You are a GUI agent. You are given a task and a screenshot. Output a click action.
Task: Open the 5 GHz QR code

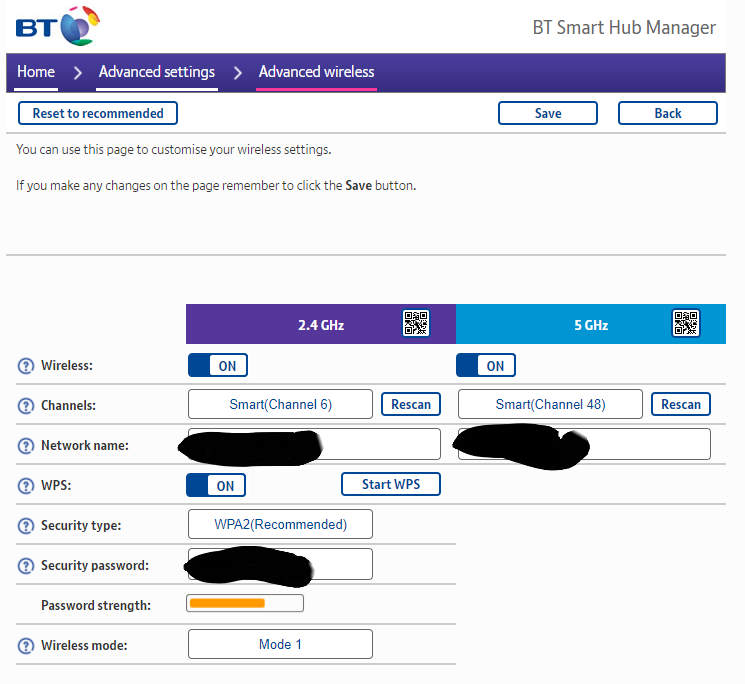pyautogui.click(x=686, y=324)
